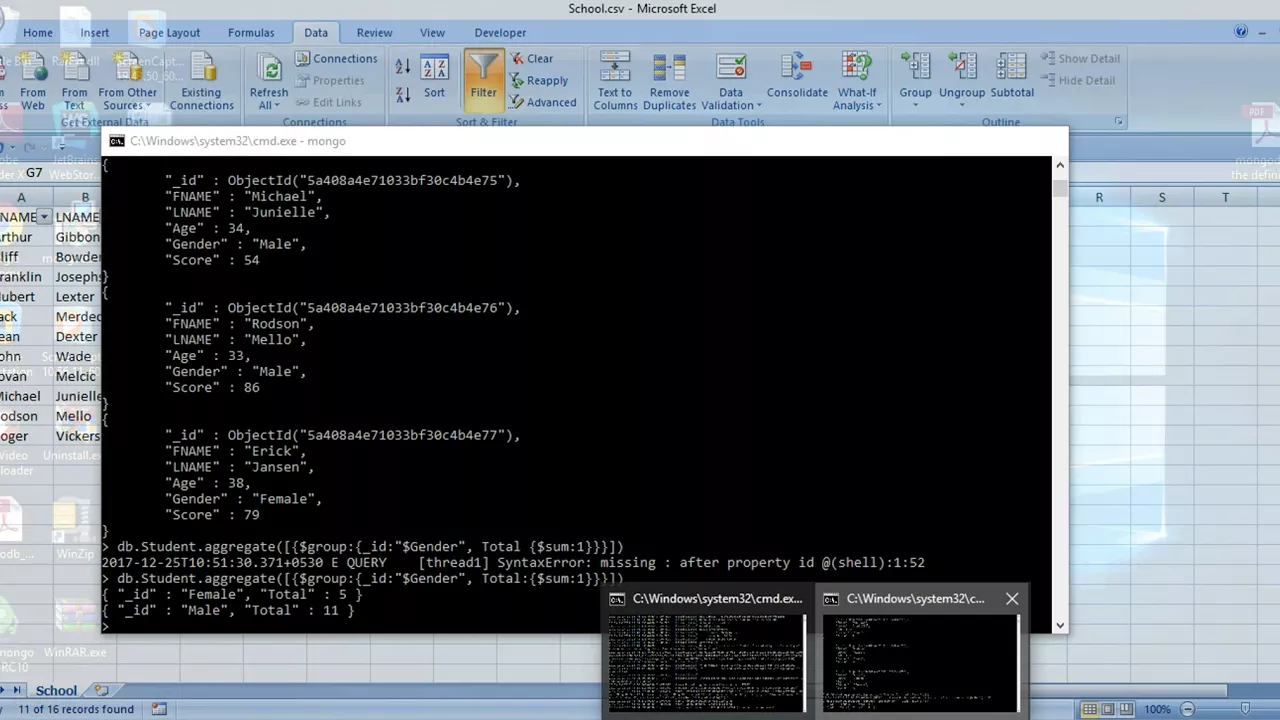Click the cmd window scrollbar up arrow
Image resolution: width=1280 pixels, height=720 pixels.
tap(1060, 166)
